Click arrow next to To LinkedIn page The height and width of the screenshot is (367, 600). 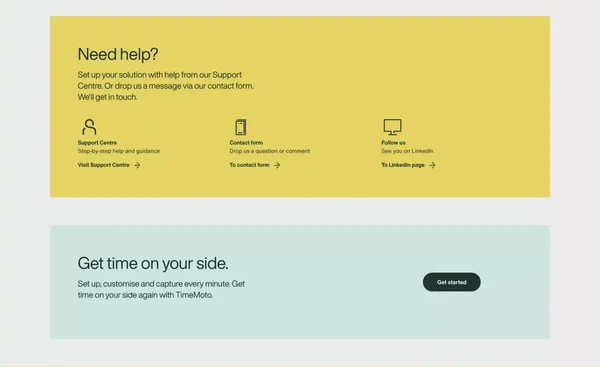tap(432, 165)
